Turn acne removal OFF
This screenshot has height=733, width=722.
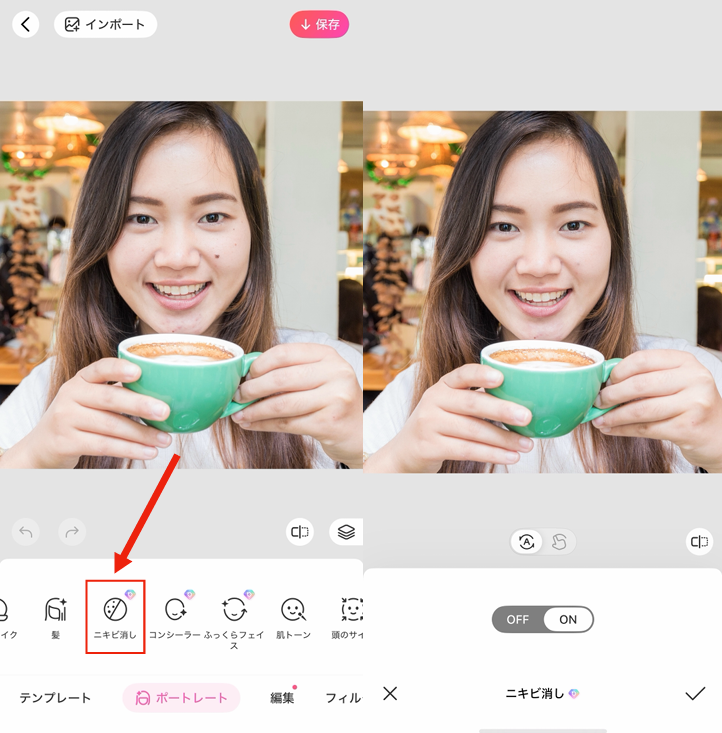pos(518,619)
